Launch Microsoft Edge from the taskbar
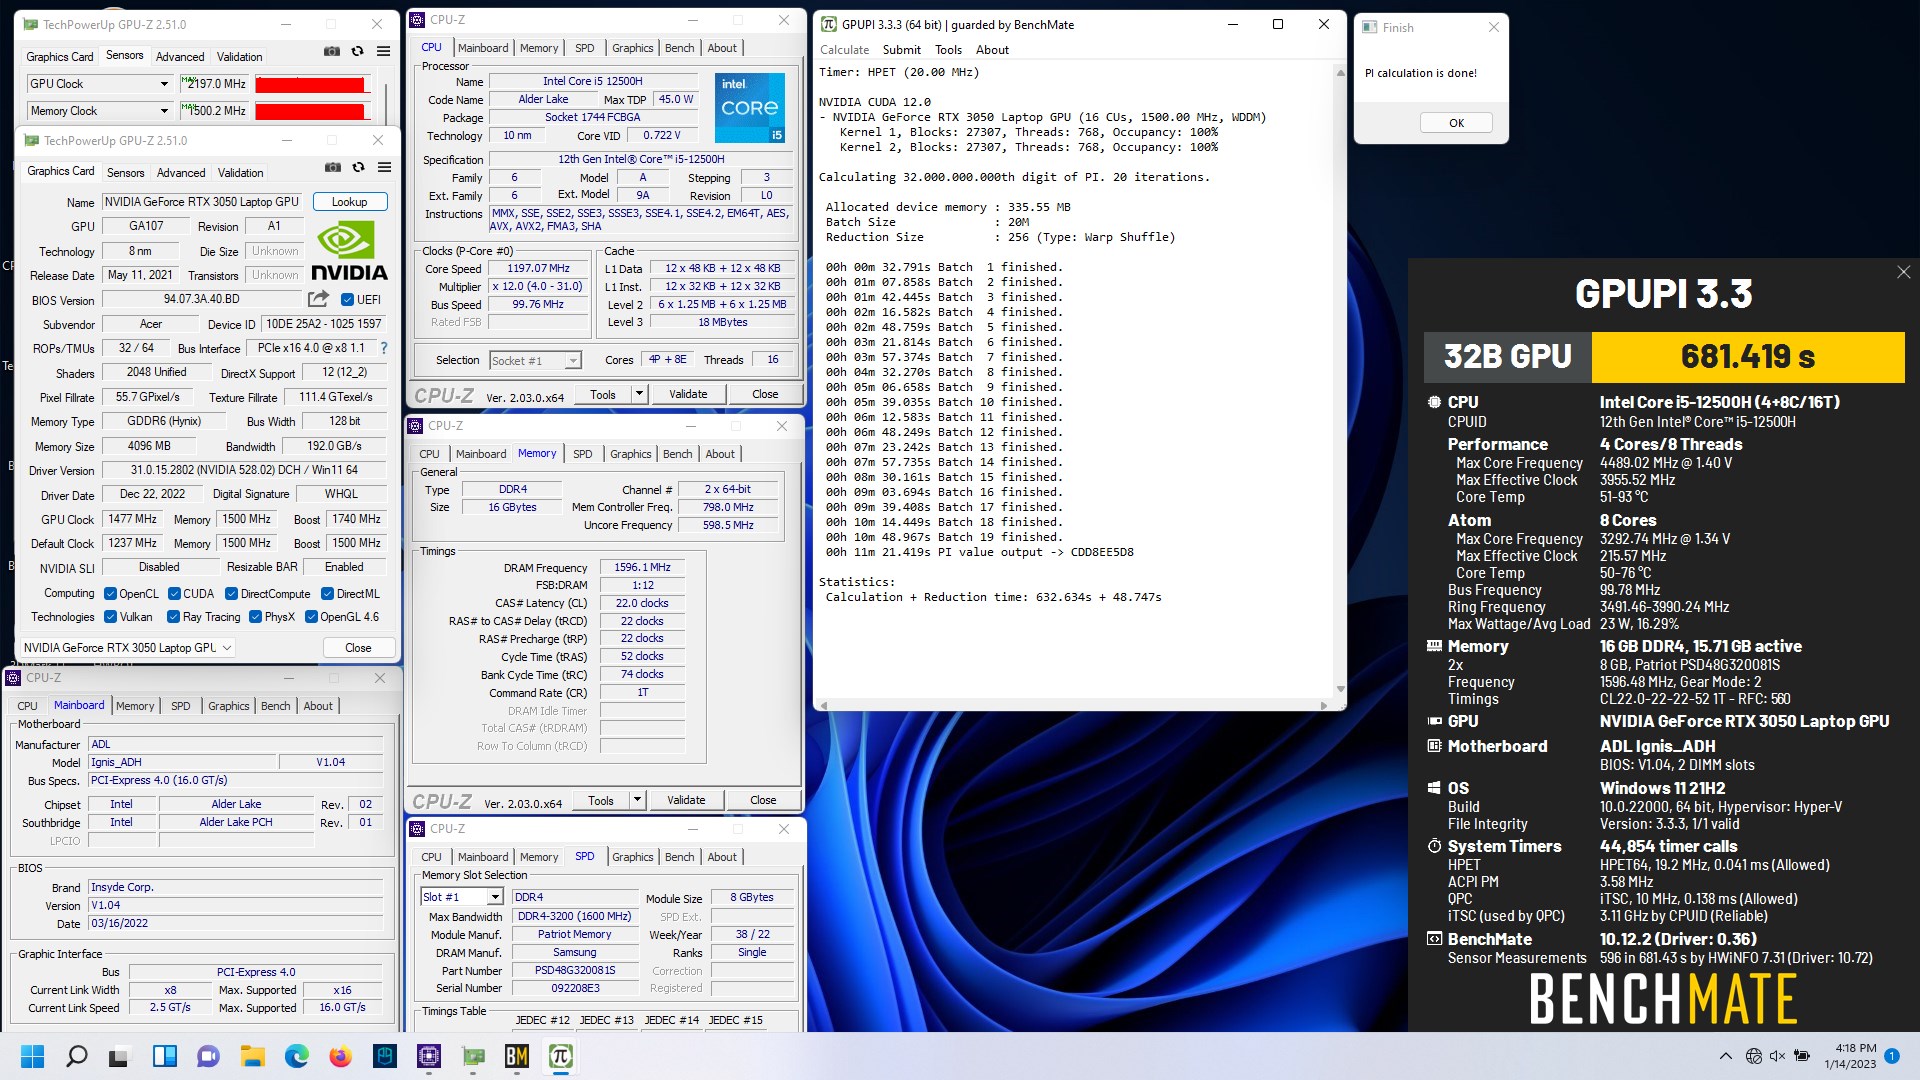This screenshot has width=1920, height=1080. (296, 1056)
